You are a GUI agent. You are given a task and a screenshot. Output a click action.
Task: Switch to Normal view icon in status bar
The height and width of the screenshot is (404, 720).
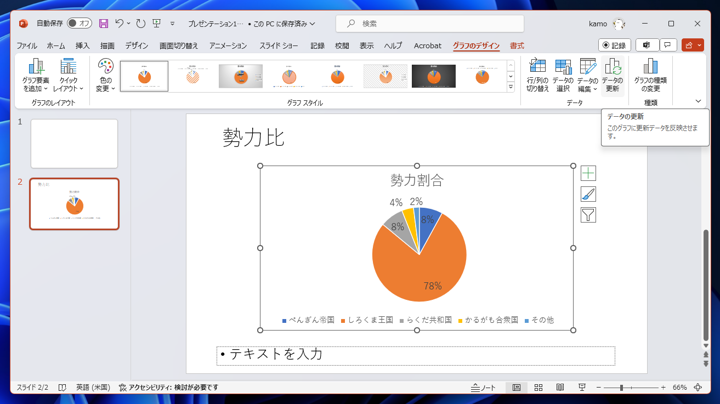point(517,387)
